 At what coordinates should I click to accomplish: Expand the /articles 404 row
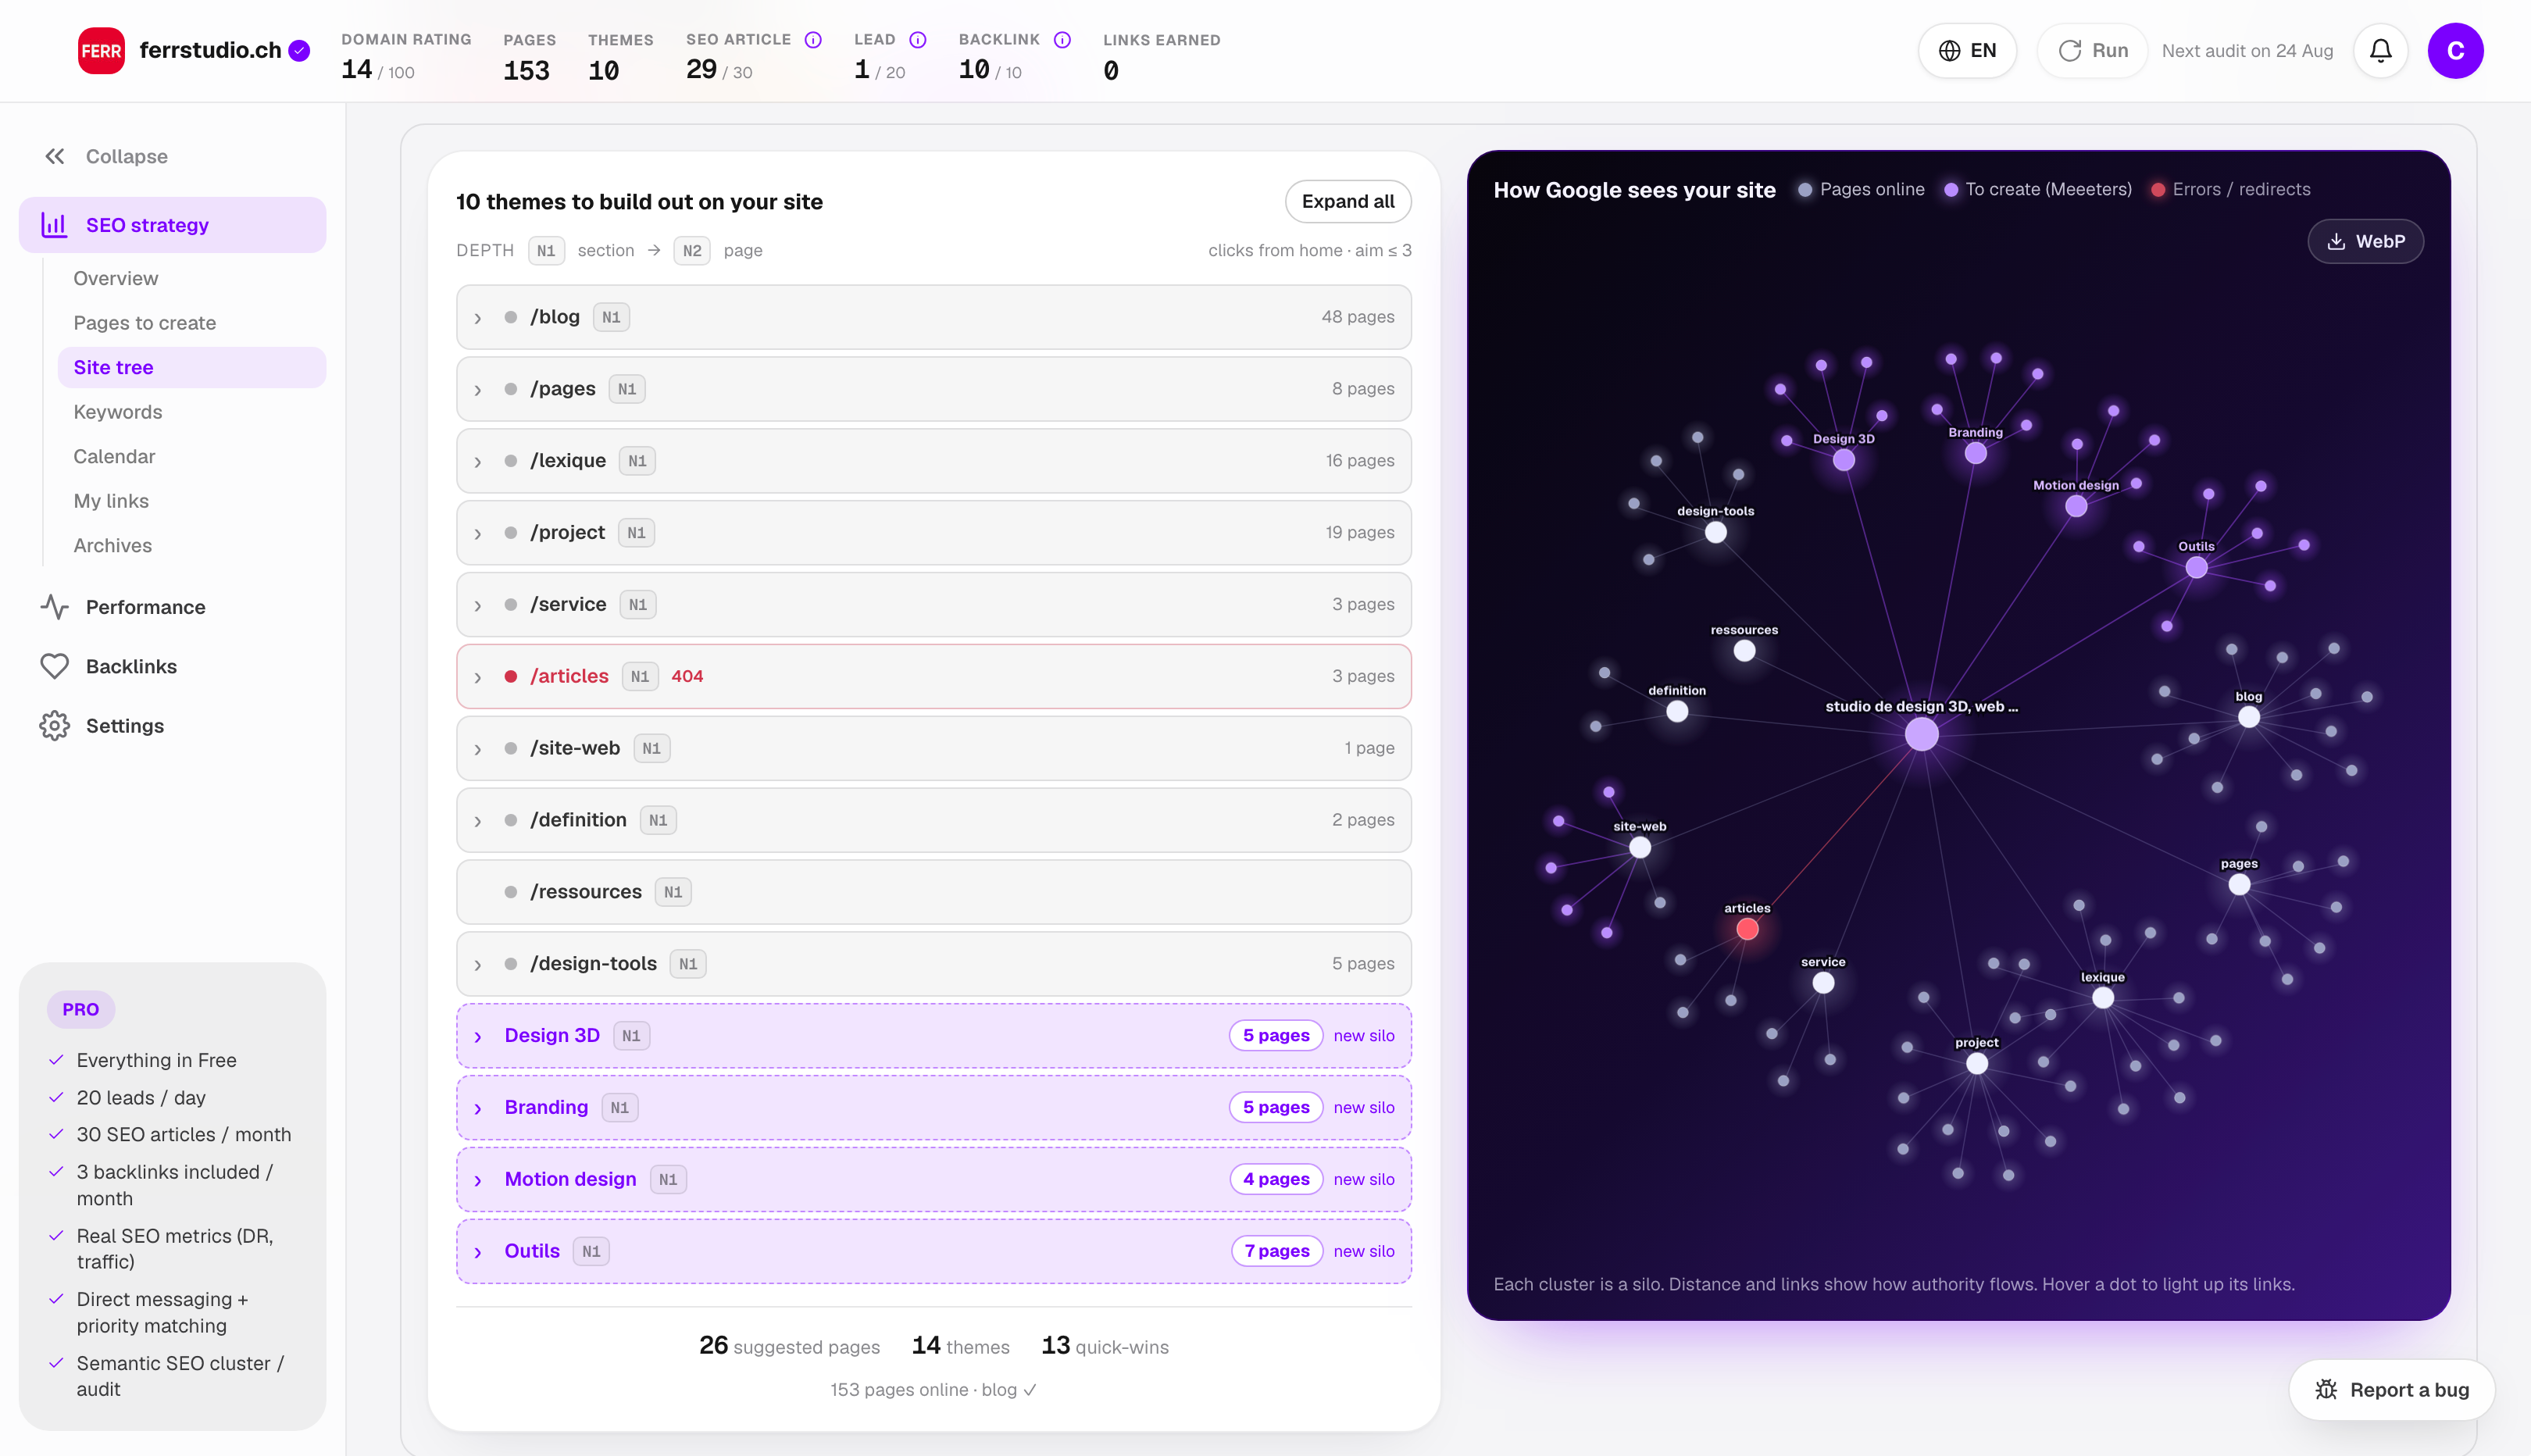coord(934,676)
